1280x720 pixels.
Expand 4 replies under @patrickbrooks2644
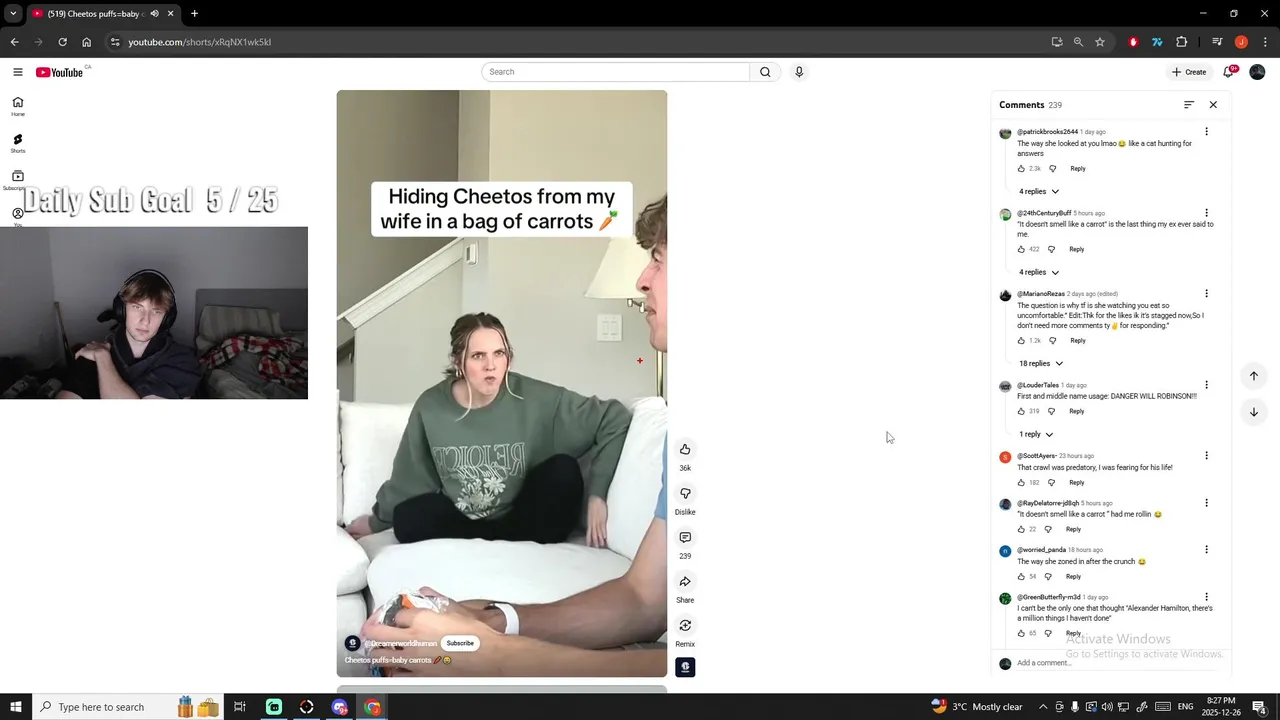[1039, 191]
